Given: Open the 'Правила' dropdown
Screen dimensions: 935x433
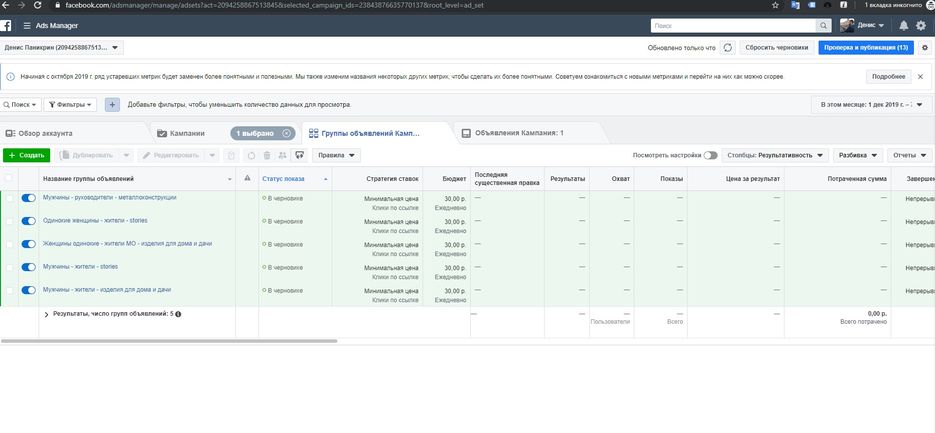Looking at the screenshot, I should click(x=336, y=155).
